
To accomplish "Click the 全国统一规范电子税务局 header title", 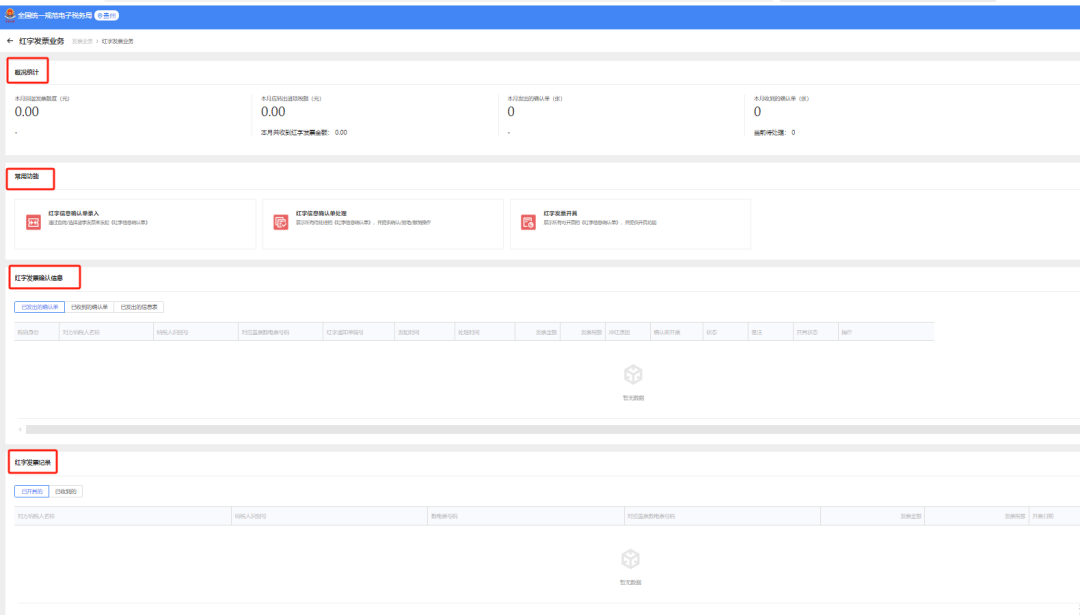I will [54, 15].
